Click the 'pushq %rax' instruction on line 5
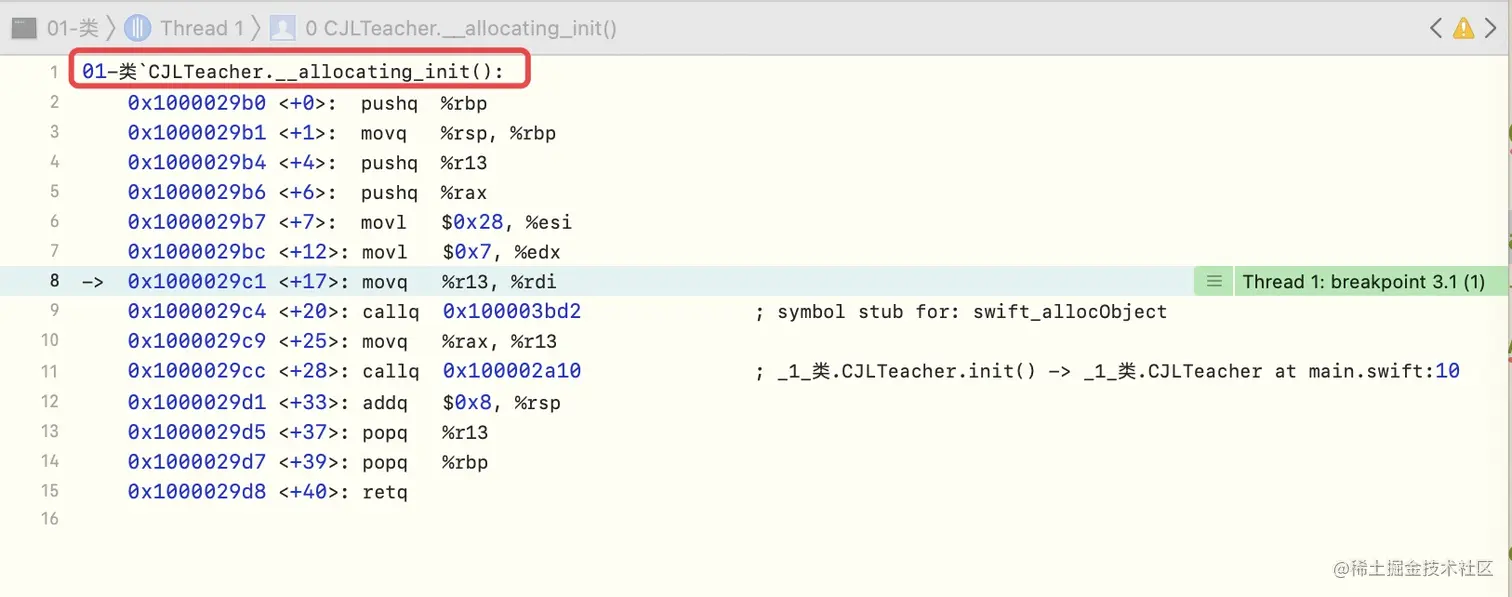Screen dimensions: 1512x597 [425, 192]
